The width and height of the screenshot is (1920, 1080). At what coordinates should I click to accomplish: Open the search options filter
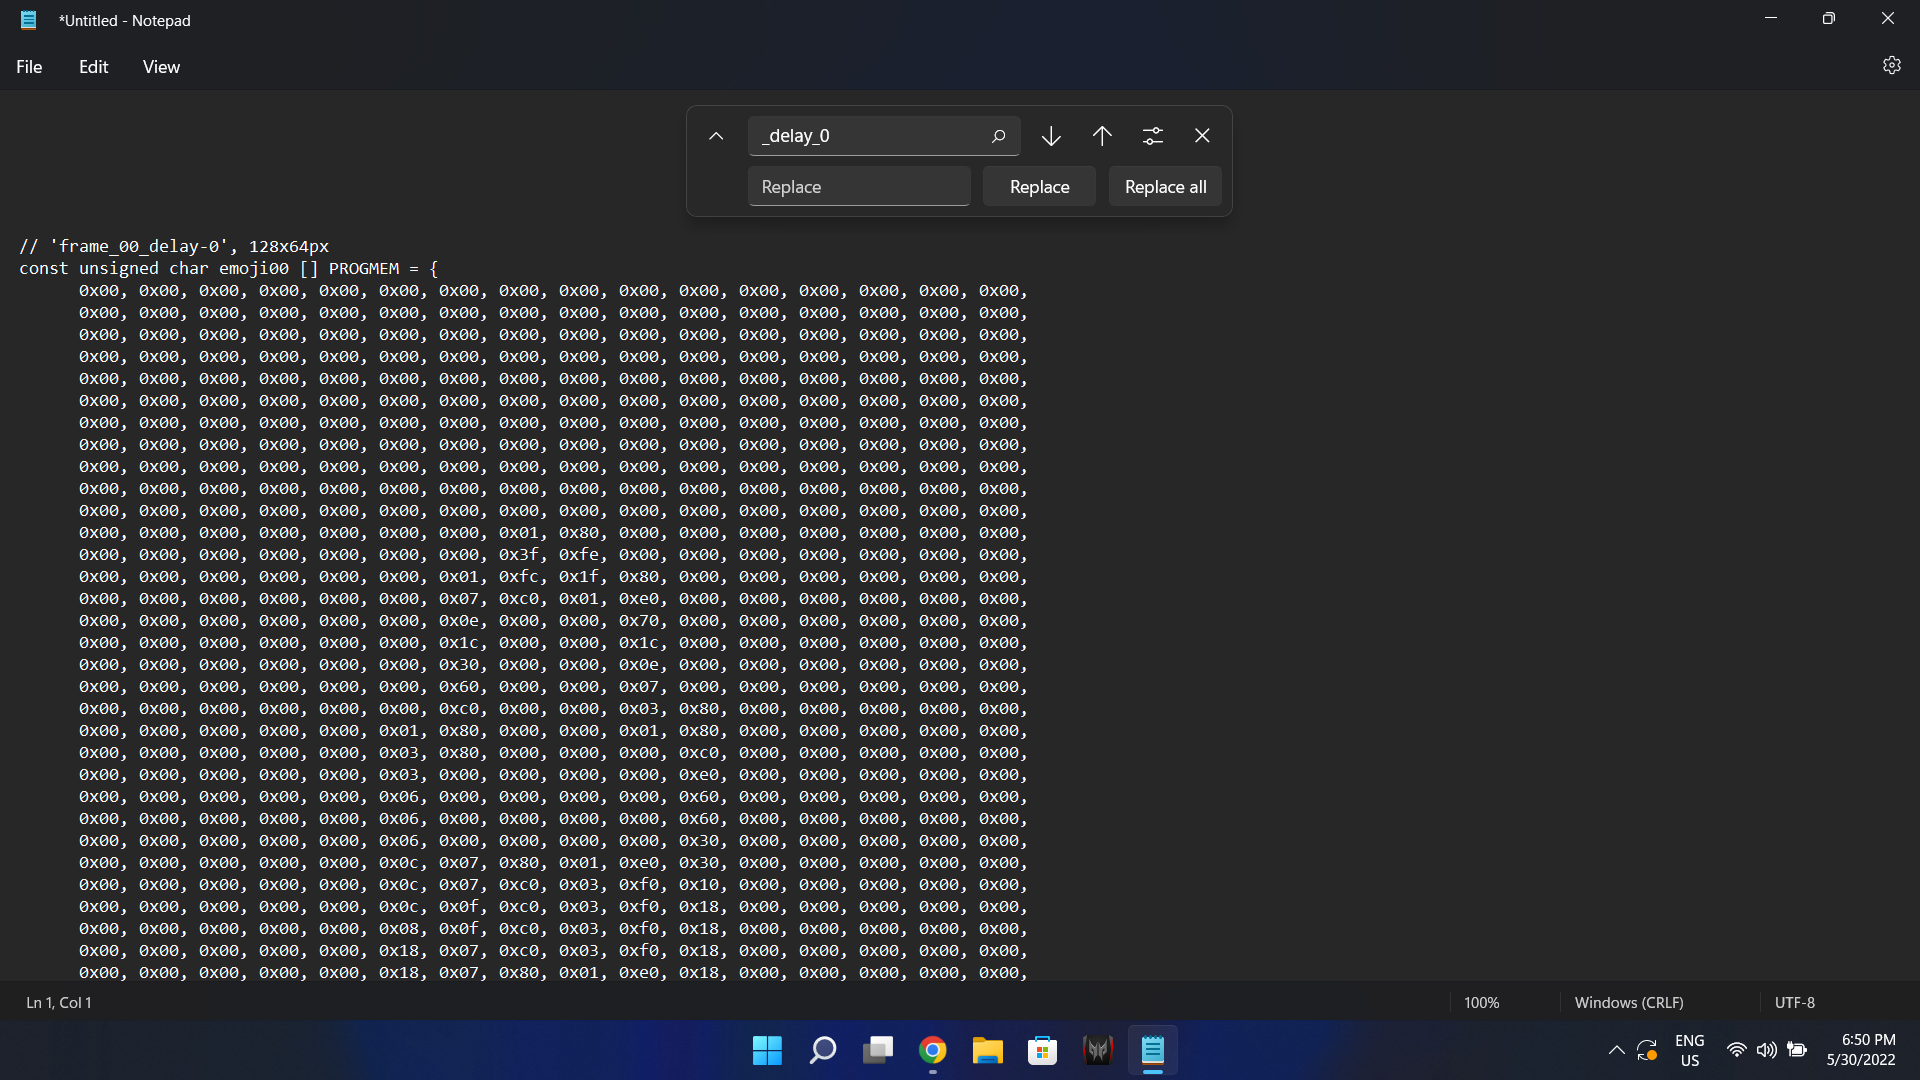pyautogui.click(x=1153, y=135)
